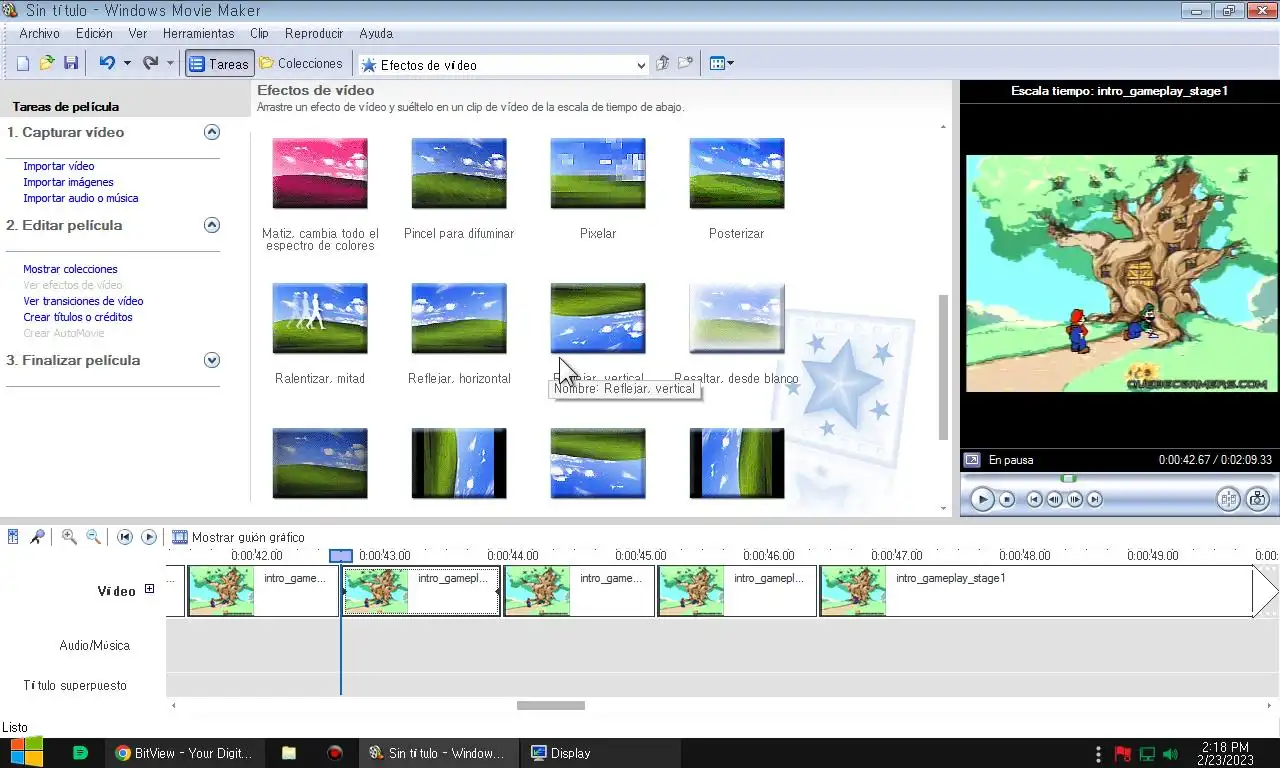Click the Importar vídeo link
Viewport: 1280px width, 768px height.
click(59, 166)
